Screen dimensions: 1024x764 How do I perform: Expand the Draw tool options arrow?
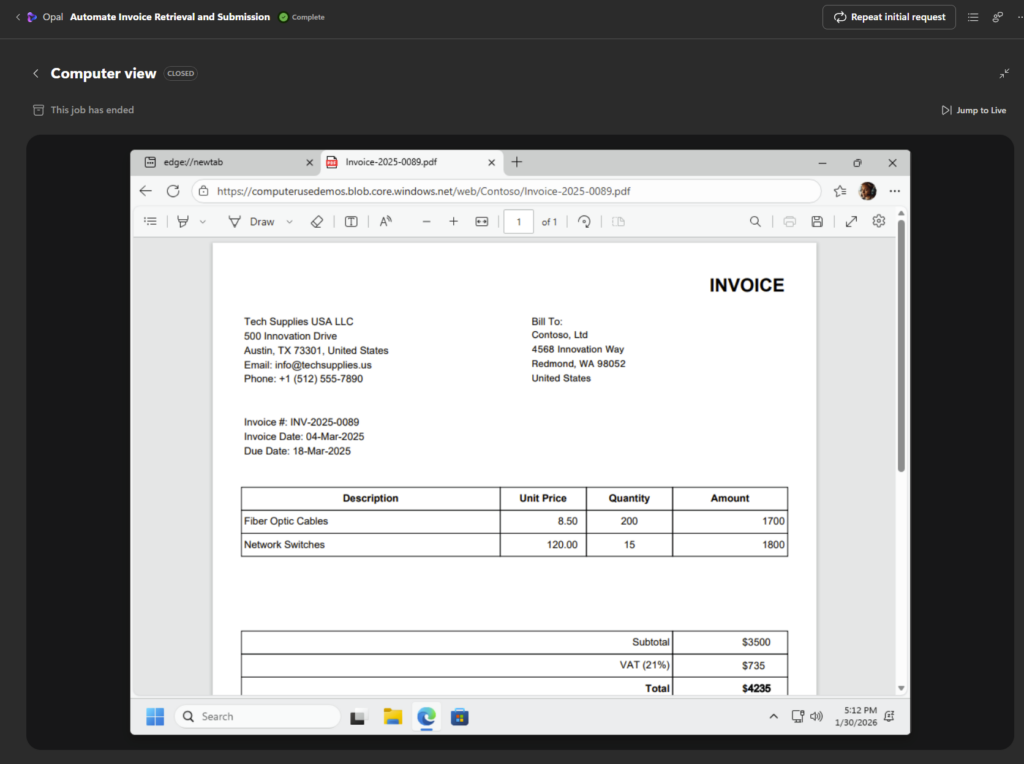point(289,222)
